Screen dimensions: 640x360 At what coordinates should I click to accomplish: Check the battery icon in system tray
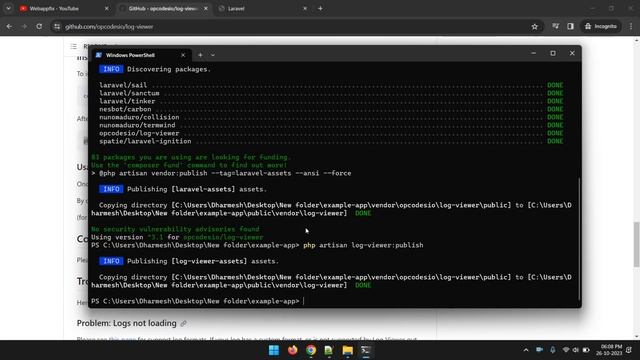point(586,350)
